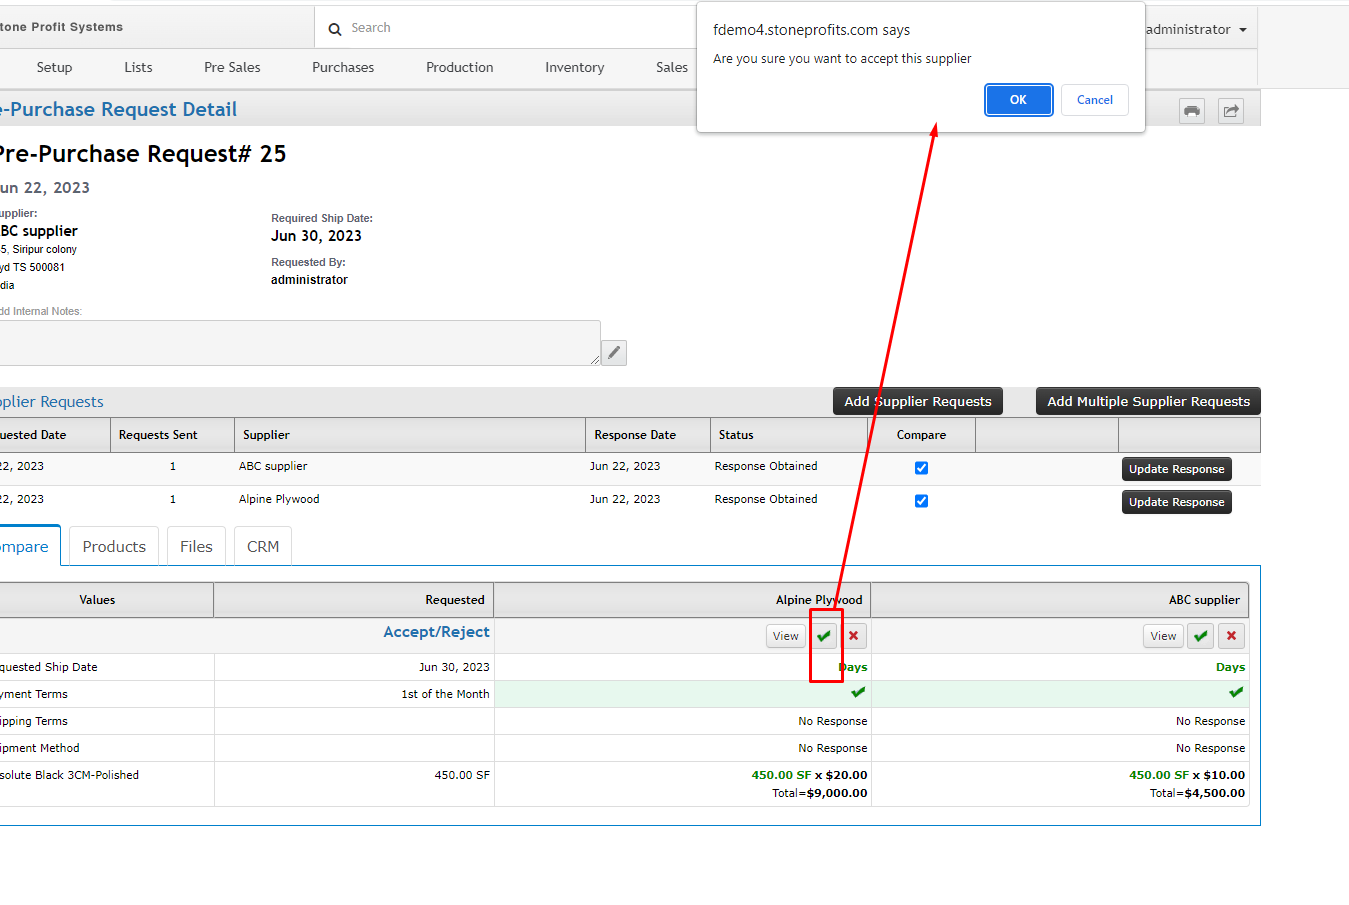Click Pre-Purchase Request# 25 heading

(142, 154)
